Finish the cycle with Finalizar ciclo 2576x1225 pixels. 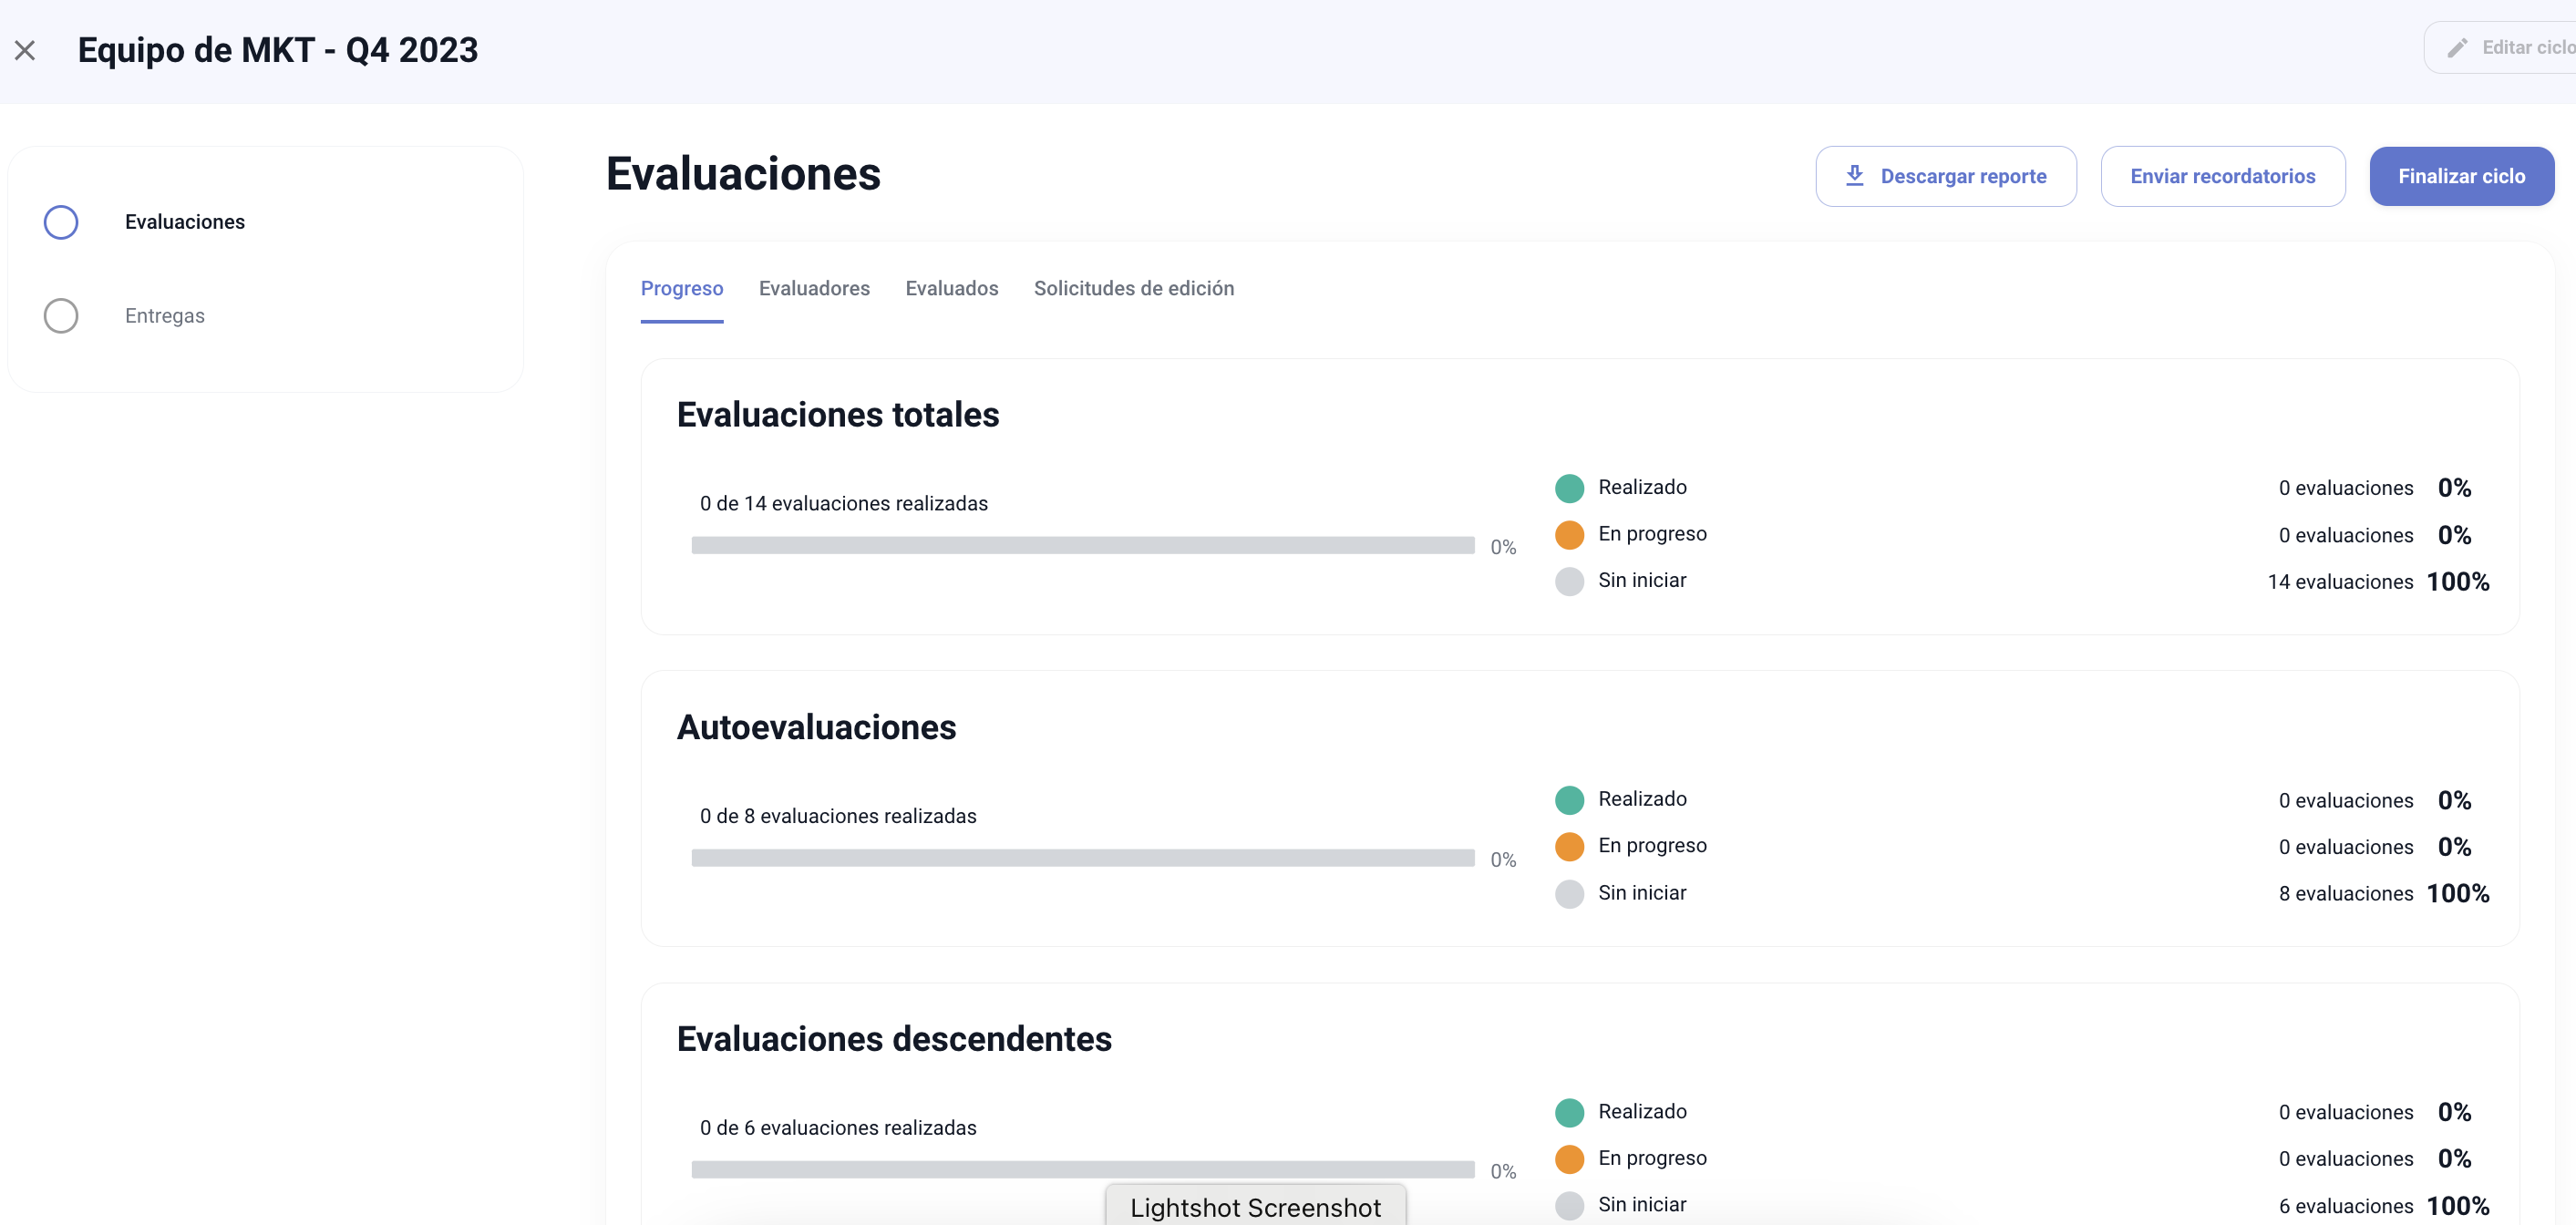[2461, 176]
